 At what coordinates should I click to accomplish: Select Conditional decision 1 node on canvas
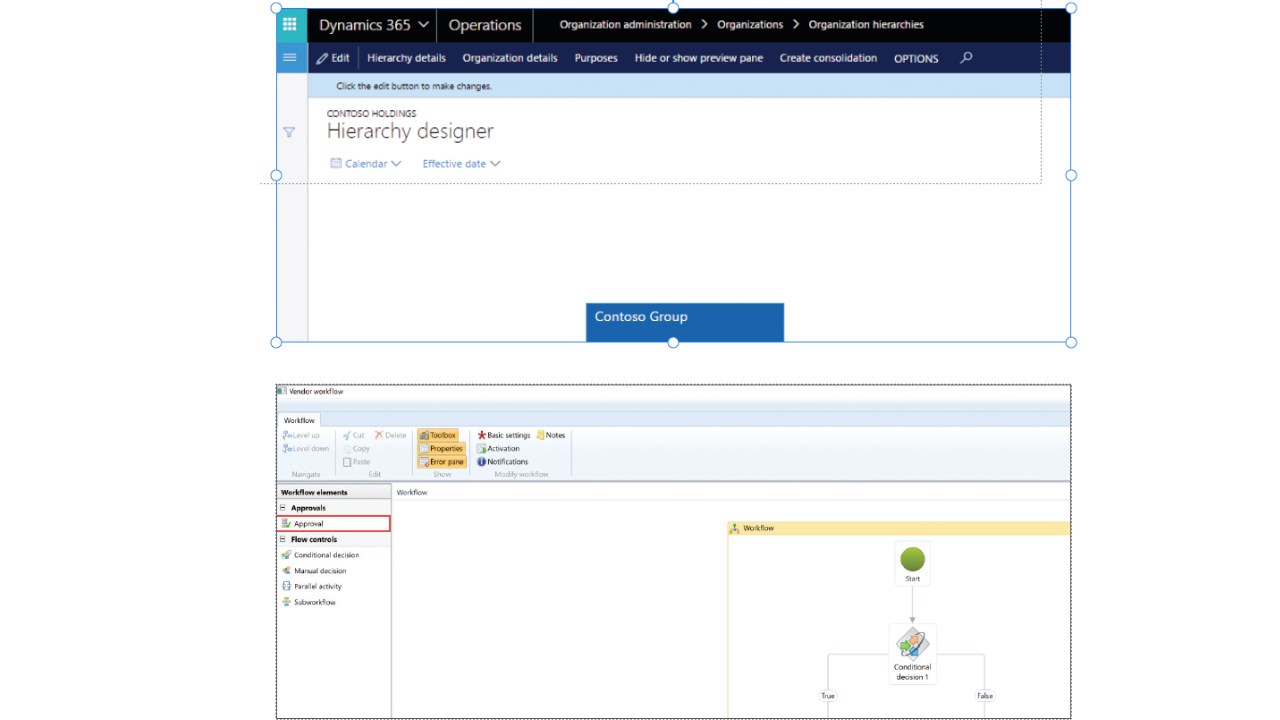pyautogui.click(x=912, y=654)
